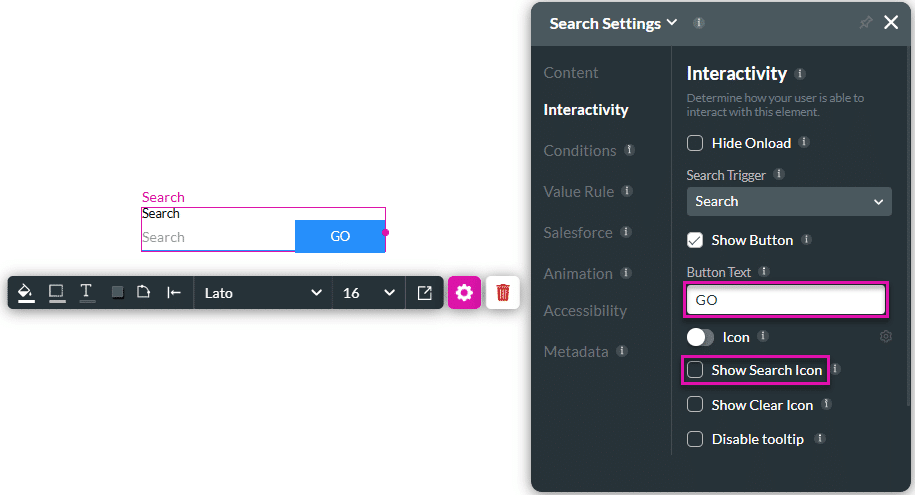The width and height of the screenshot is (915, 495).
Task: Click info icon beside Metadata tab
Action: click(x=622, y=350)
